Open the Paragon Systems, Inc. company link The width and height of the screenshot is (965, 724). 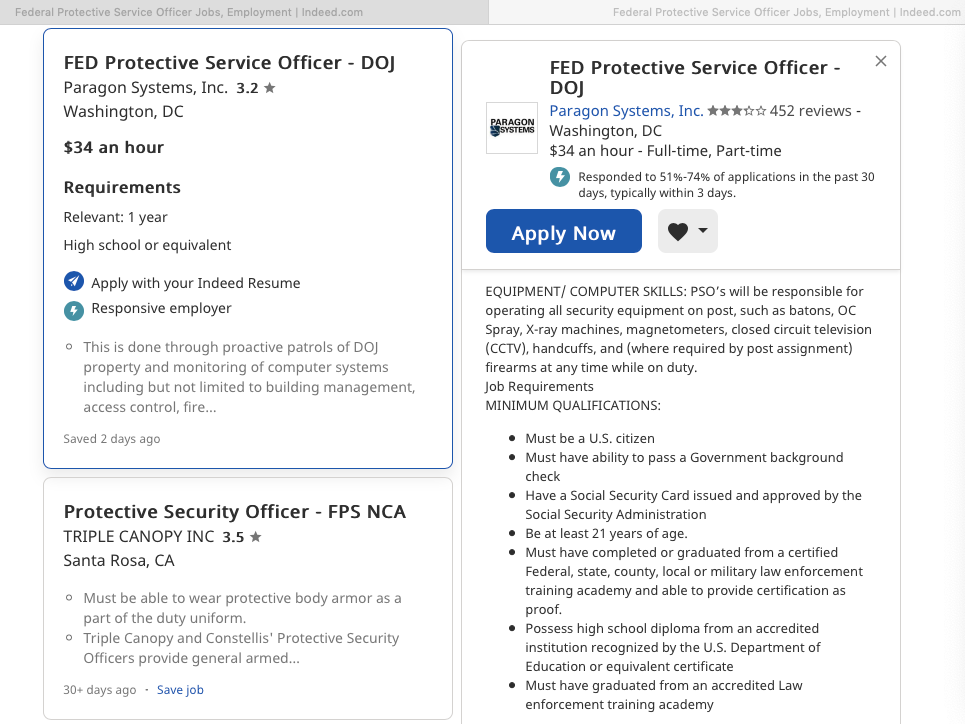pyautogui.click(x=626, y=111)
